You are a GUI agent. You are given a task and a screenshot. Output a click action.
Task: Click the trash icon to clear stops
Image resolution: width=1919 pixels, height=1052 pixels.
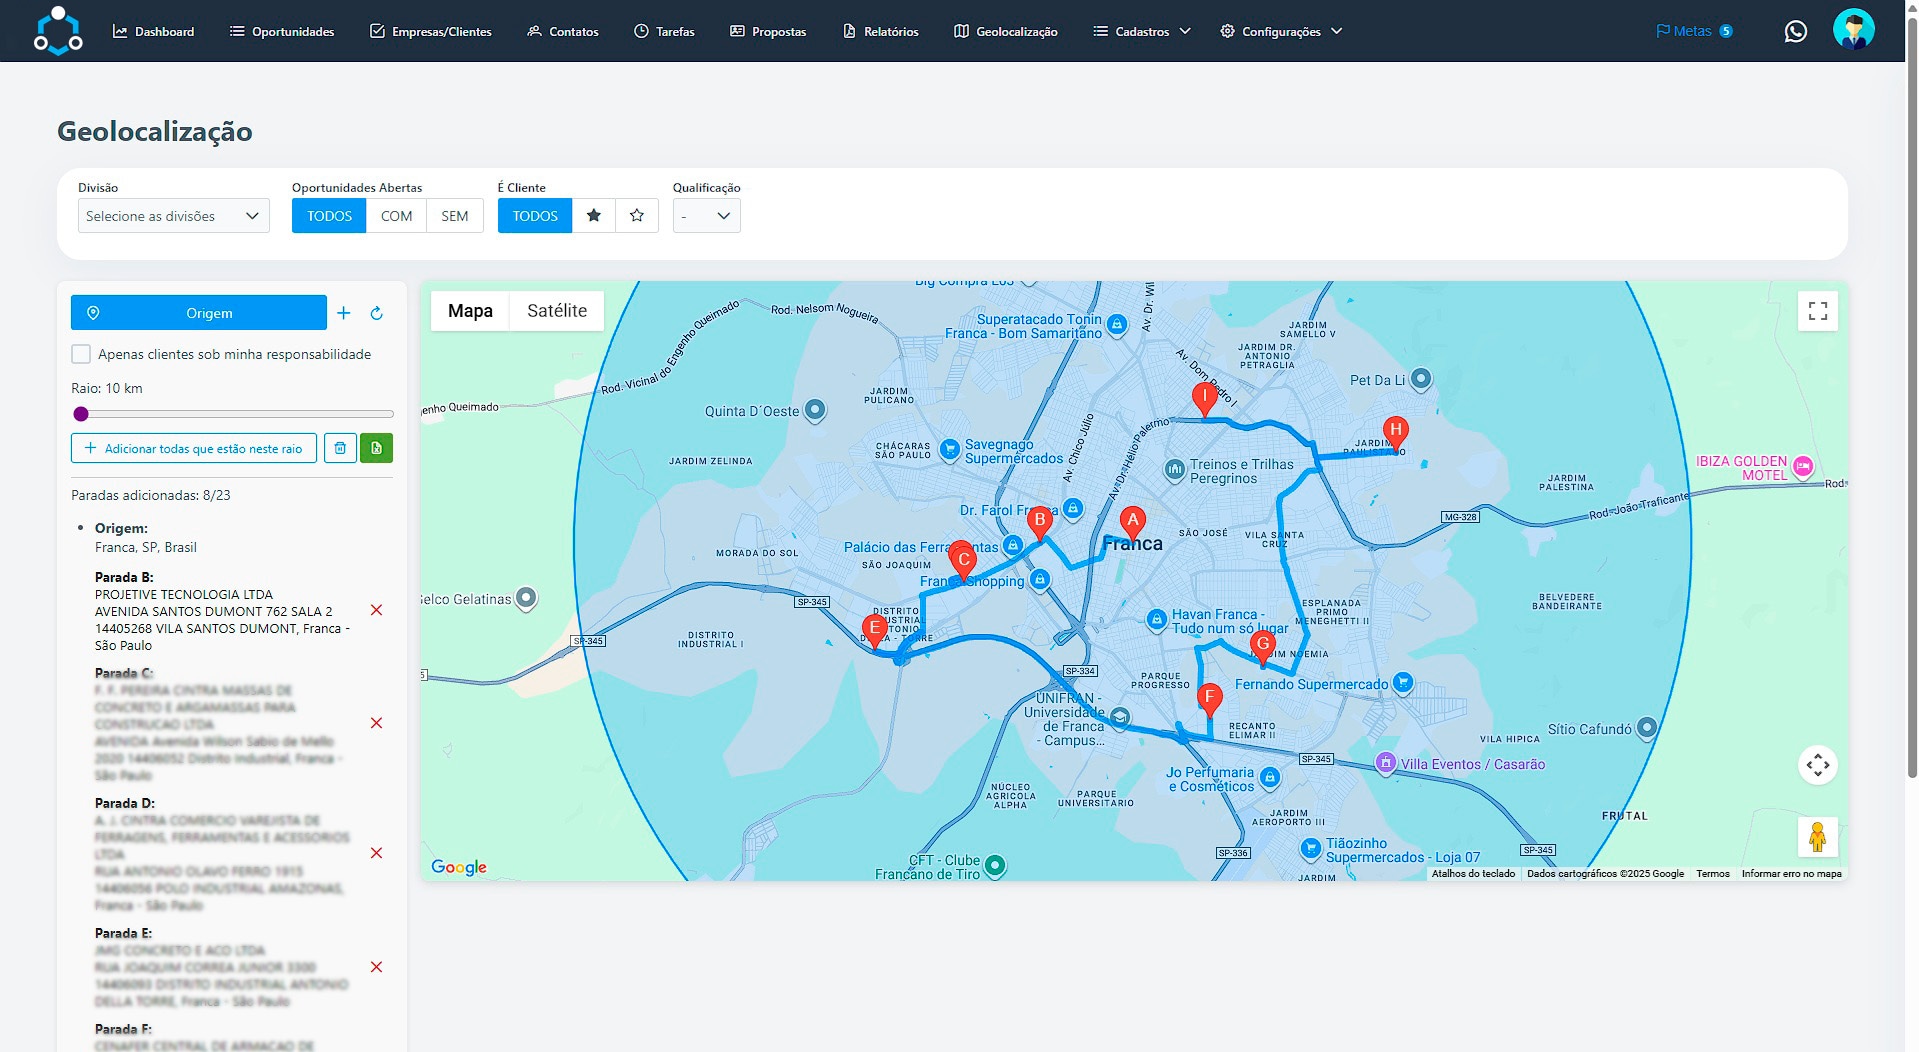340,448
